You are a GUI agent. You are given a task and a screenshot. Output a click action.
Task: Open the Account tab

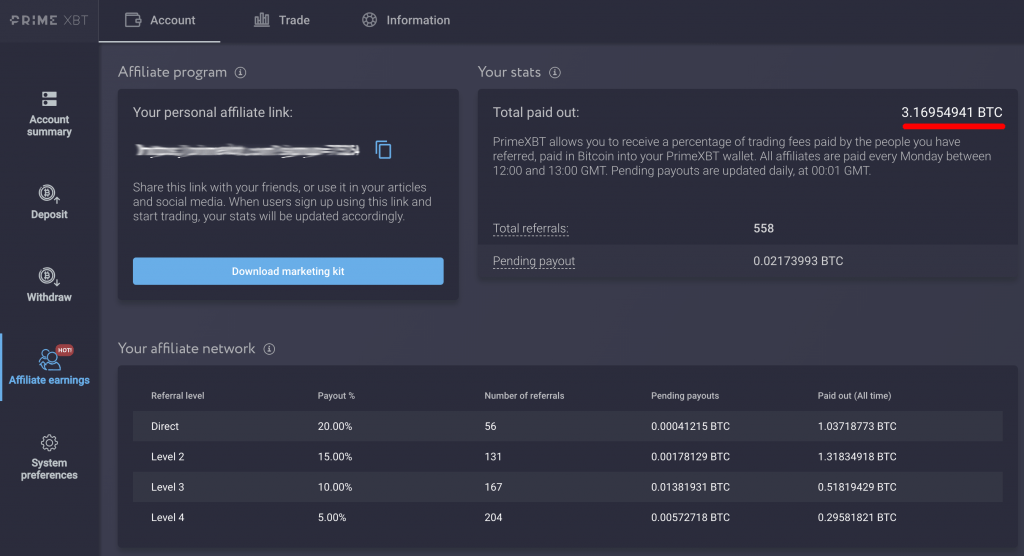pos(159,21)
